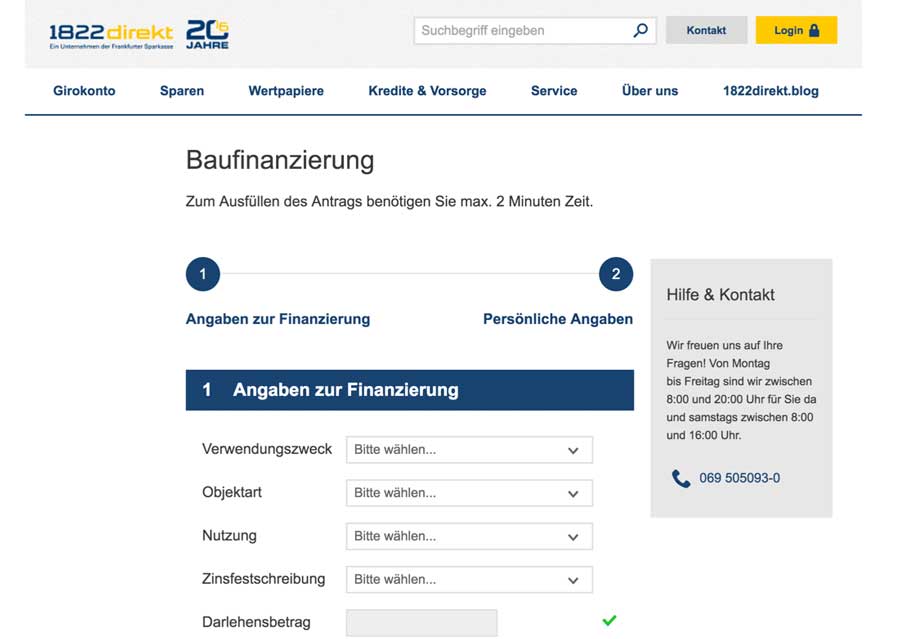Click the Zinsfestschreibung label
The height and width of the screenshot is (639, 900).
pyautogui.click(x=263, y=579)
